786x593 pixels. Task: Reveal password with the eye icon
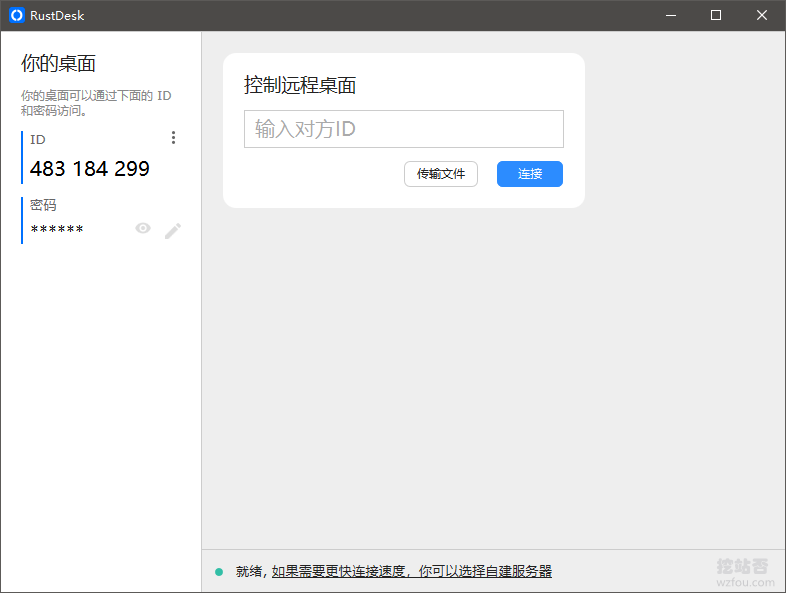pyautogui.click(x=143, y=229)
